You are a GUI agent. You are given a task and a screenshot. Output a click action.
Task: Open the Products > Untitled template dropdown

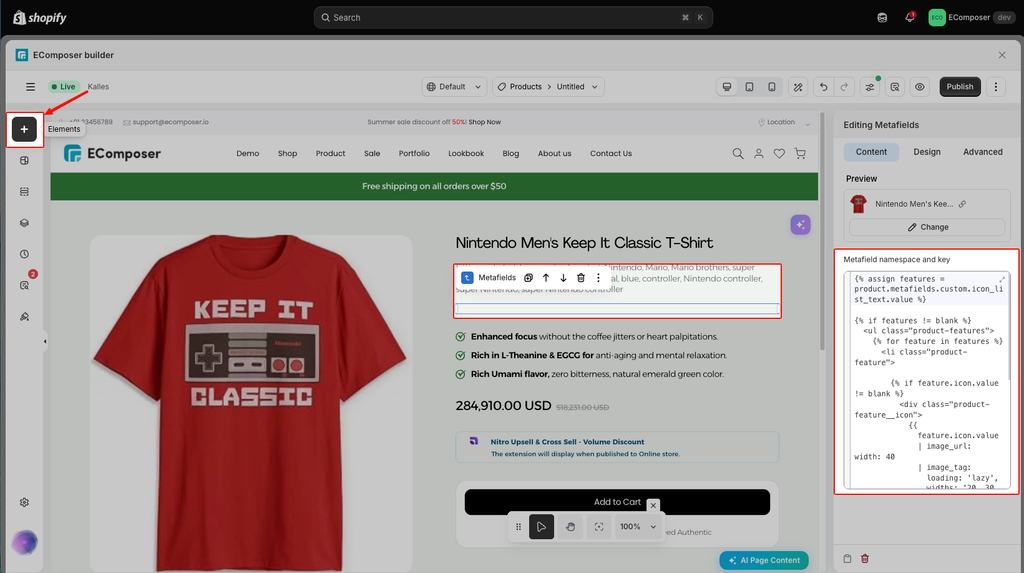pos(548,87)
